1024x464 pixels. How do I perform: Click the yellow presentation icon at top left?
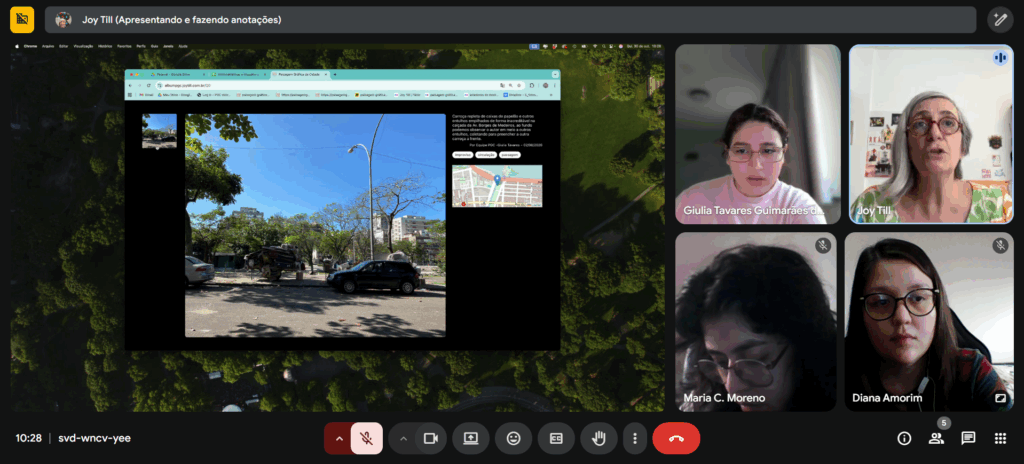(x=21, y=20)
